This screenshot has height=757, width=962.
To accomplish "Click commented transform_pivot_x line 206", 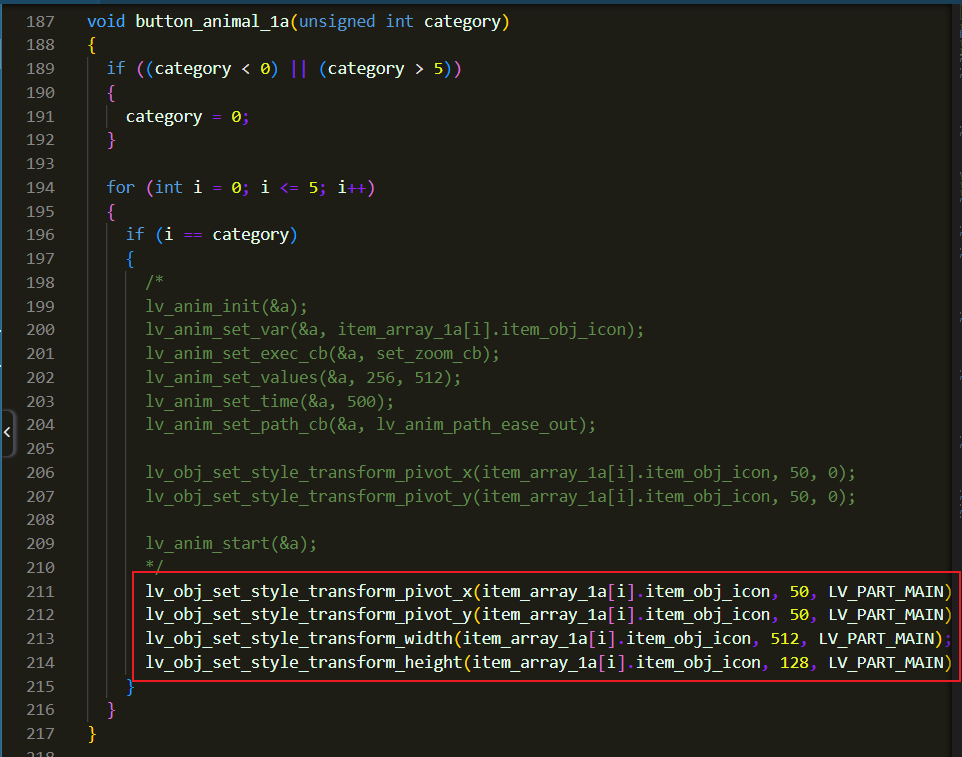I will pos(500,473).
